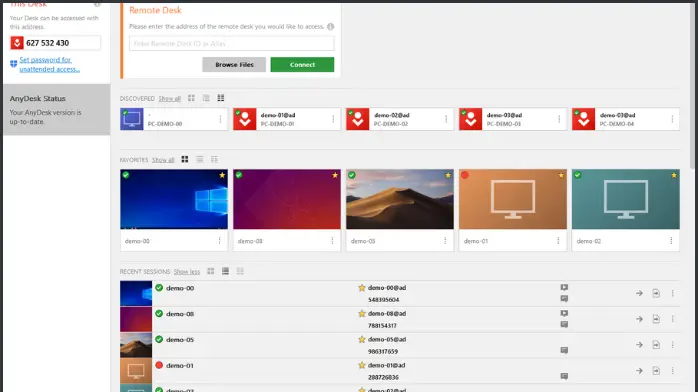698x392 pixels.
Task: Open the options menu for PC-DEMO-04
Action: point(672,119)
